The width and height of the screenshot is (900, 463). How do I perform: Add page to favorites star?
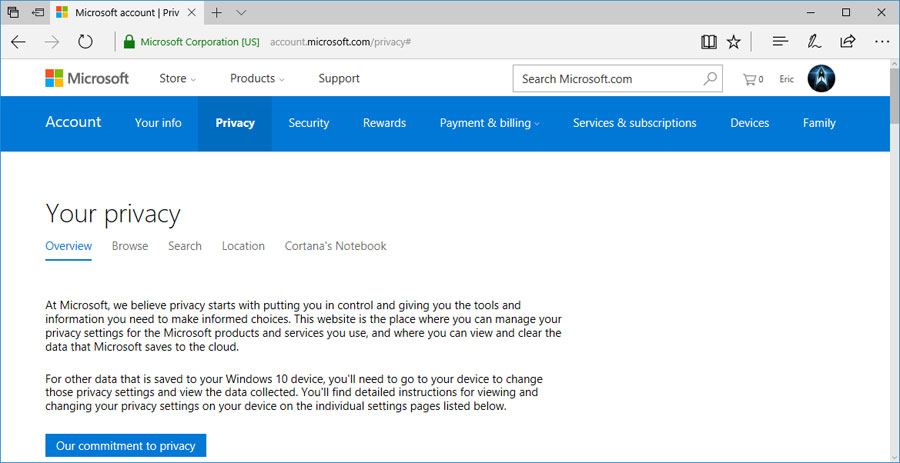734,41
